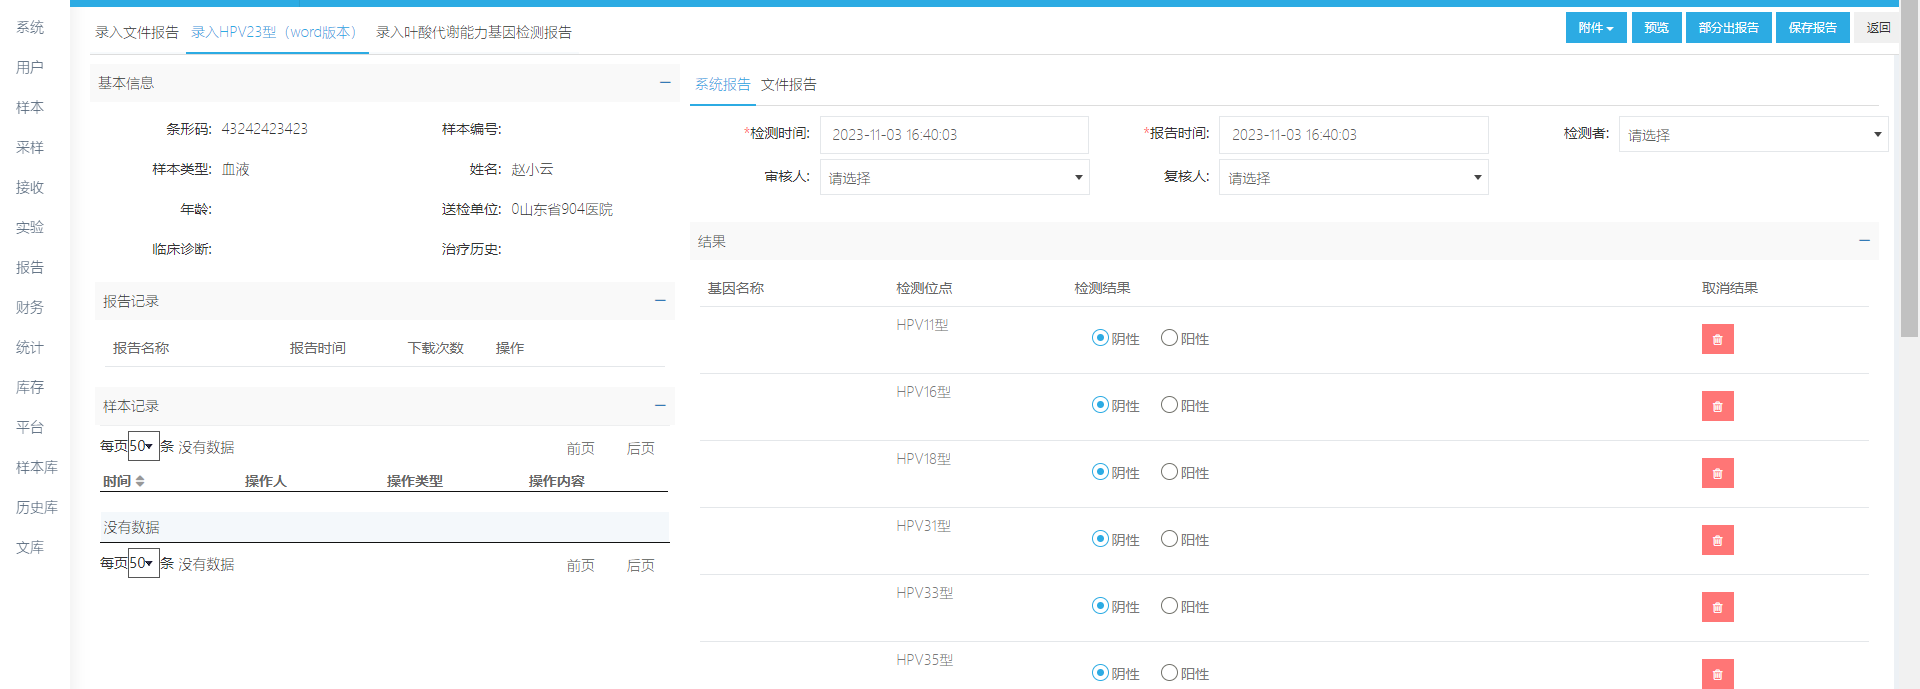1920x689 pixels.
Task: Click the 部分出报告 button
Action: point(1729,28)
